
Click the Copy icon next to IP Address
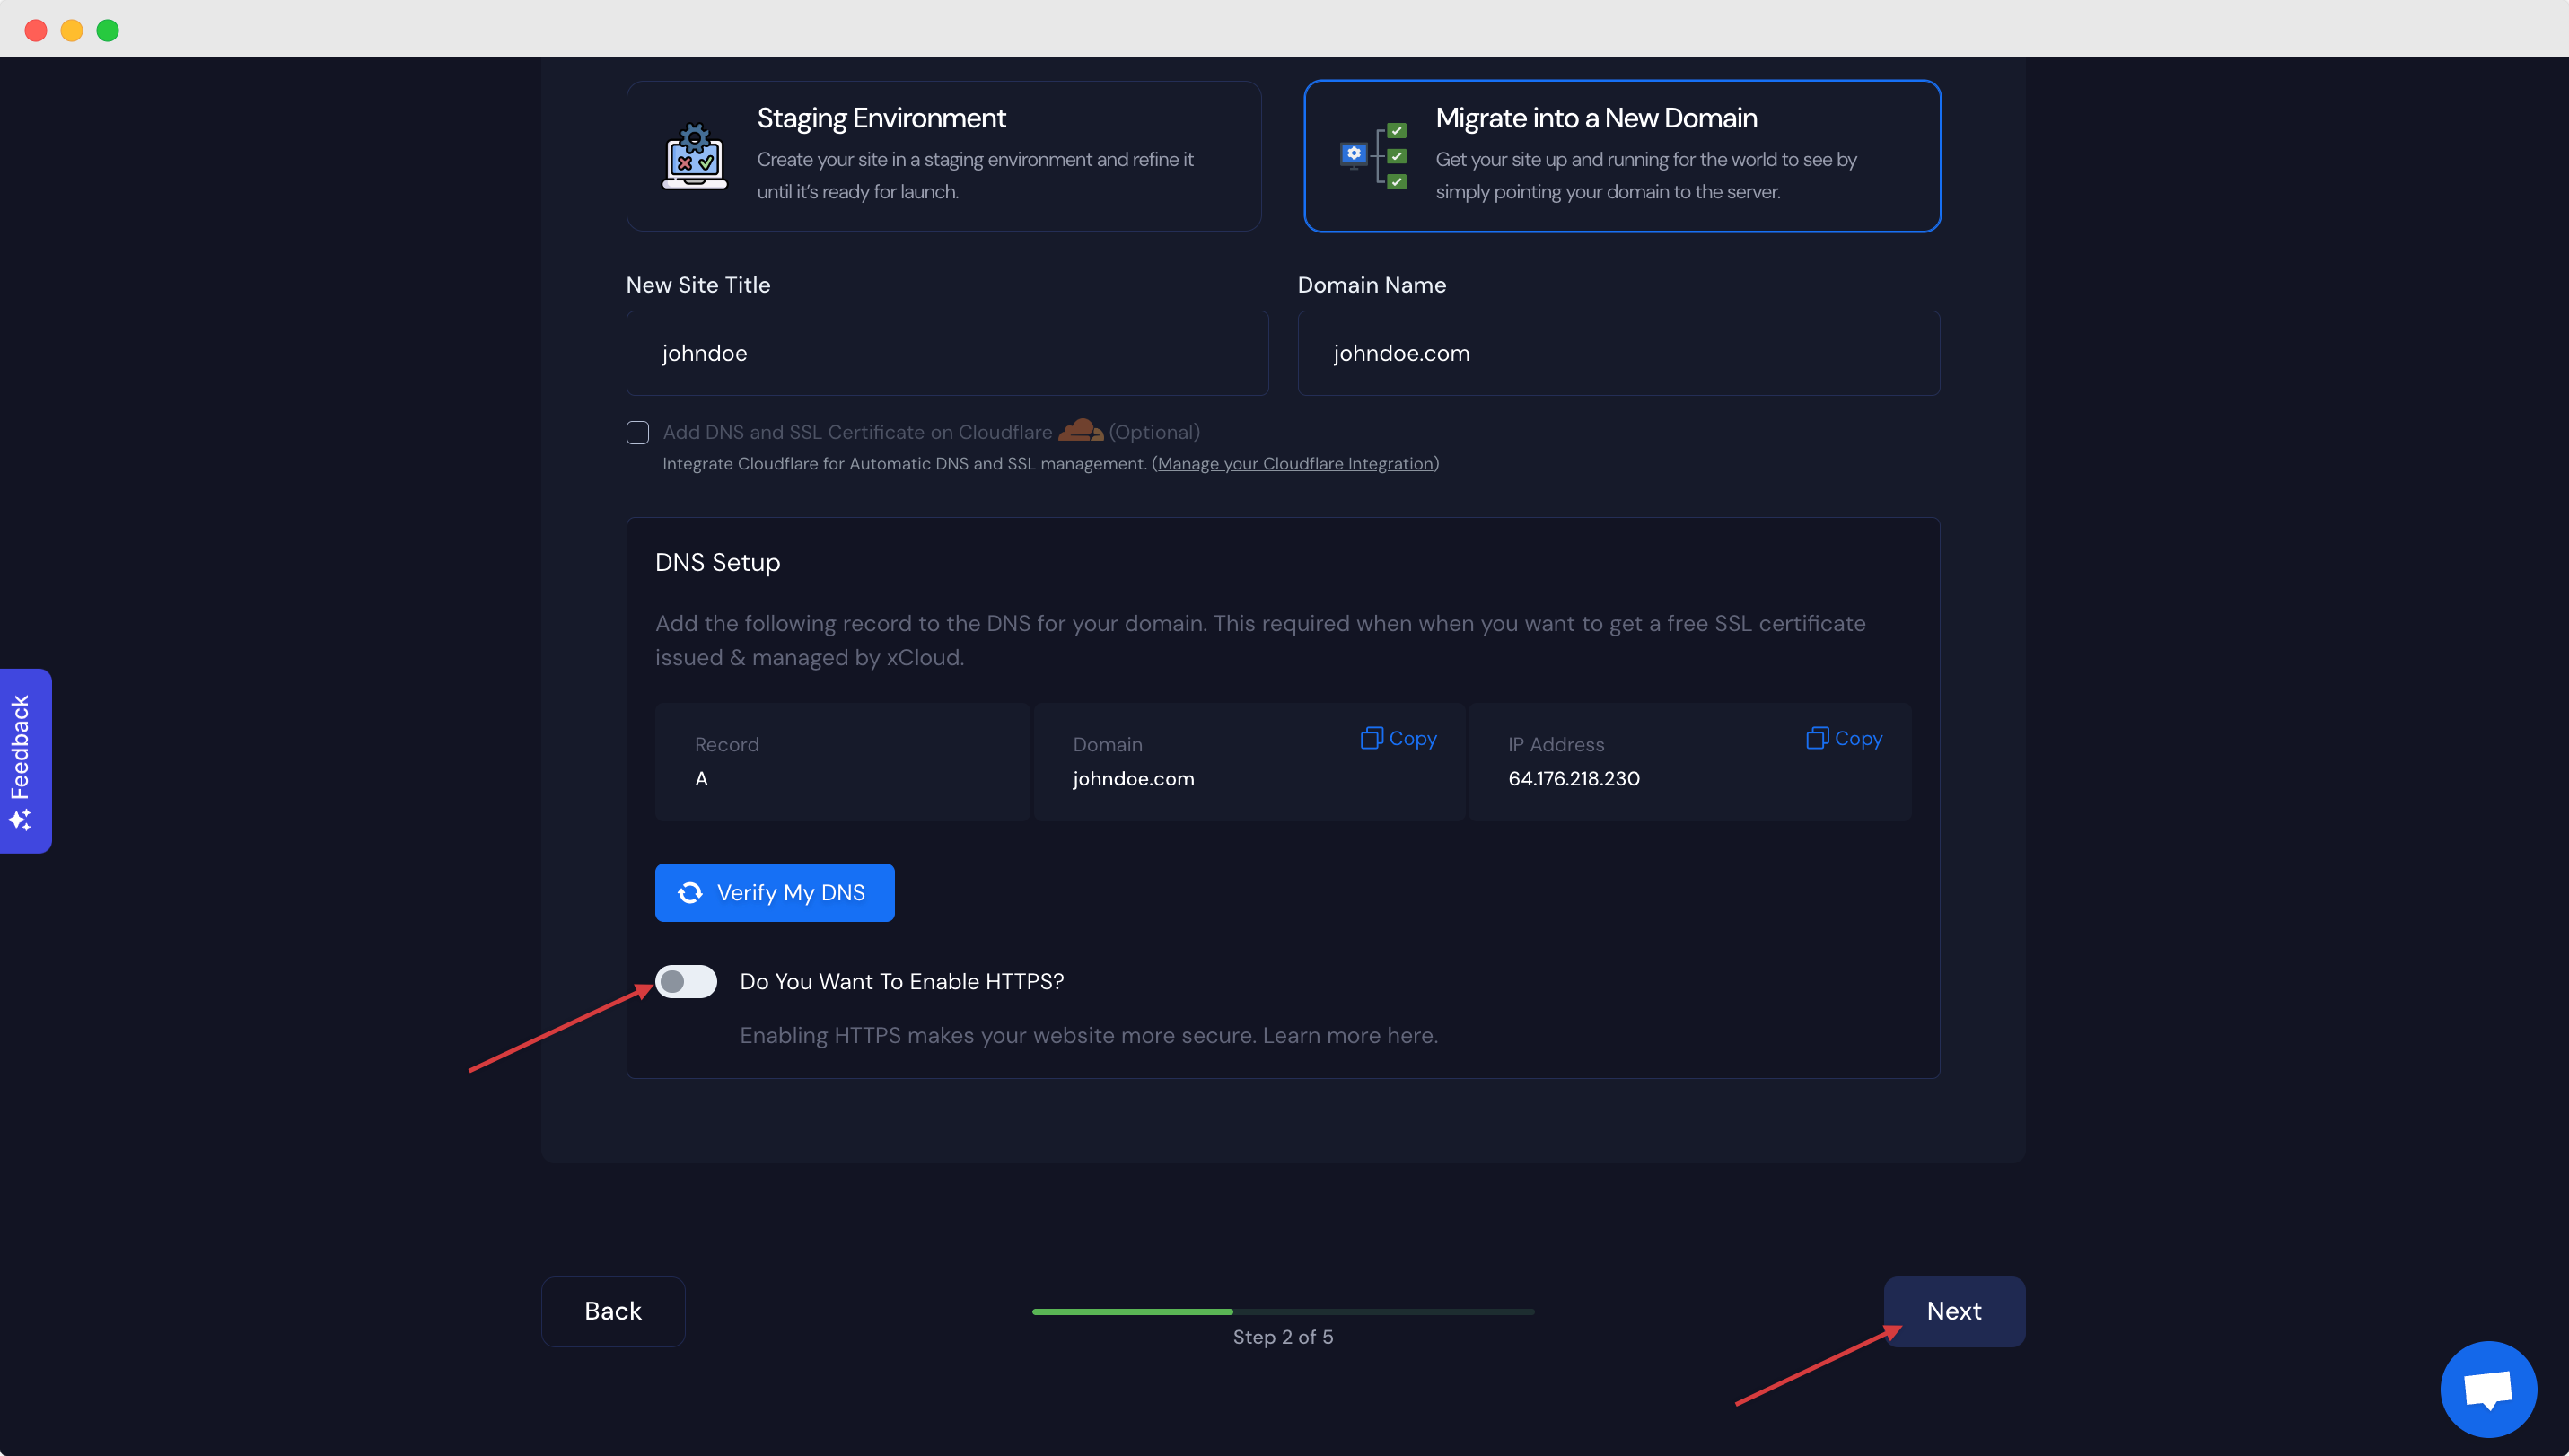click(x=1817, y=738)
